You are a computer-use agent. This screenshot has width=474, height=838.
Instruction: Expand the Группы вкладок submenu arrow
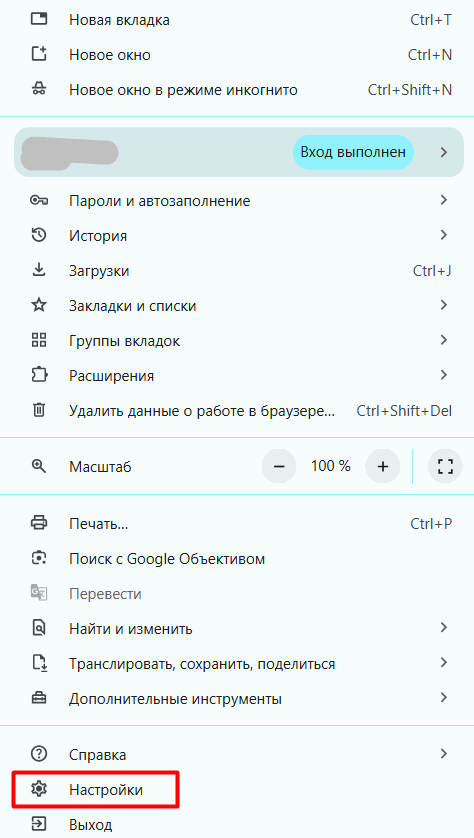point(443,339)
